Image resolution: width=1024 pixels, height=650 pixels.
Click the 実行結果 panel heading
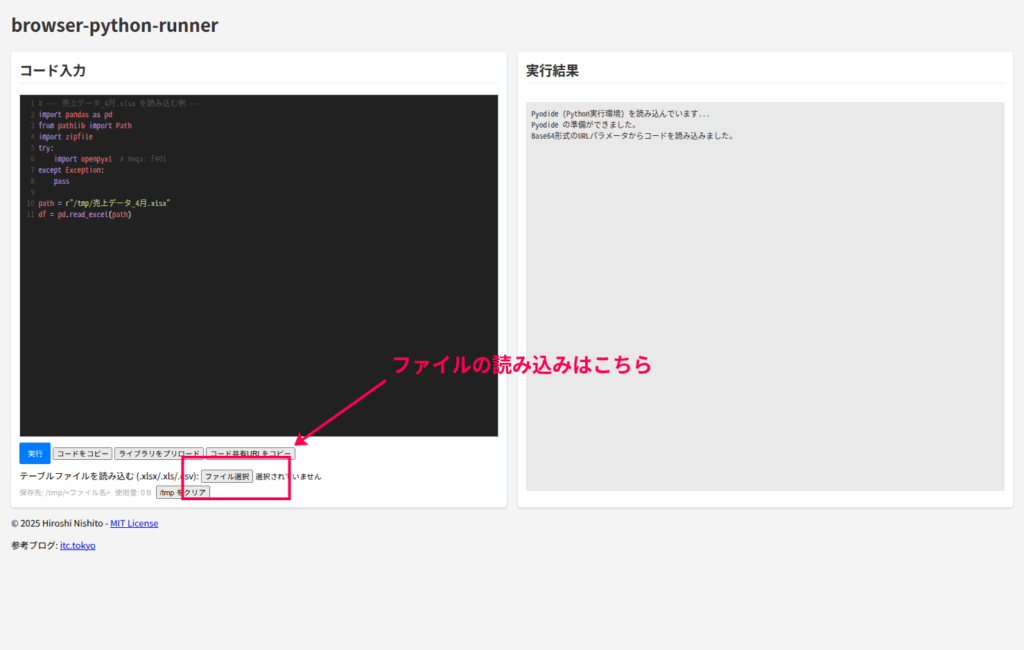[x=552, y=71]
